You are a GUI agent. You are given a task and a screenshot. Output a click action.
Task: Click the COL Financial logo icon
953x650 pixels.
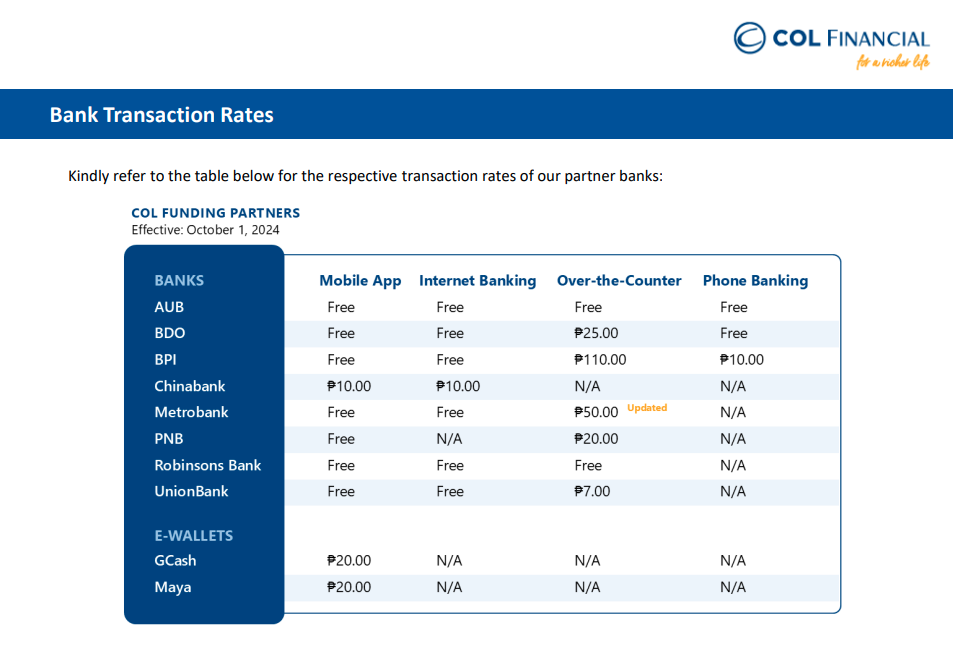pos(751,39)
